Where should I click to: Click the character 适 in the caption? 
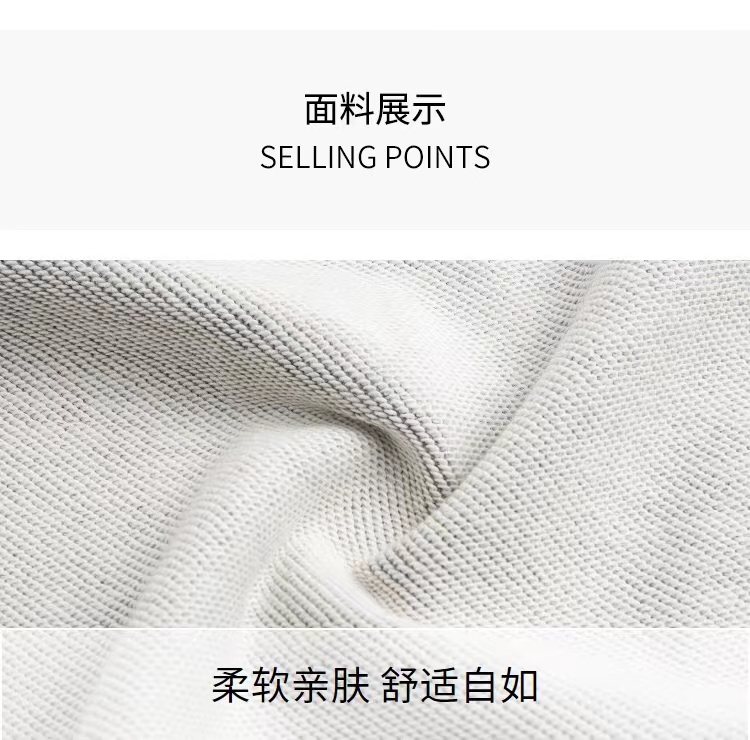coord(440,685)
